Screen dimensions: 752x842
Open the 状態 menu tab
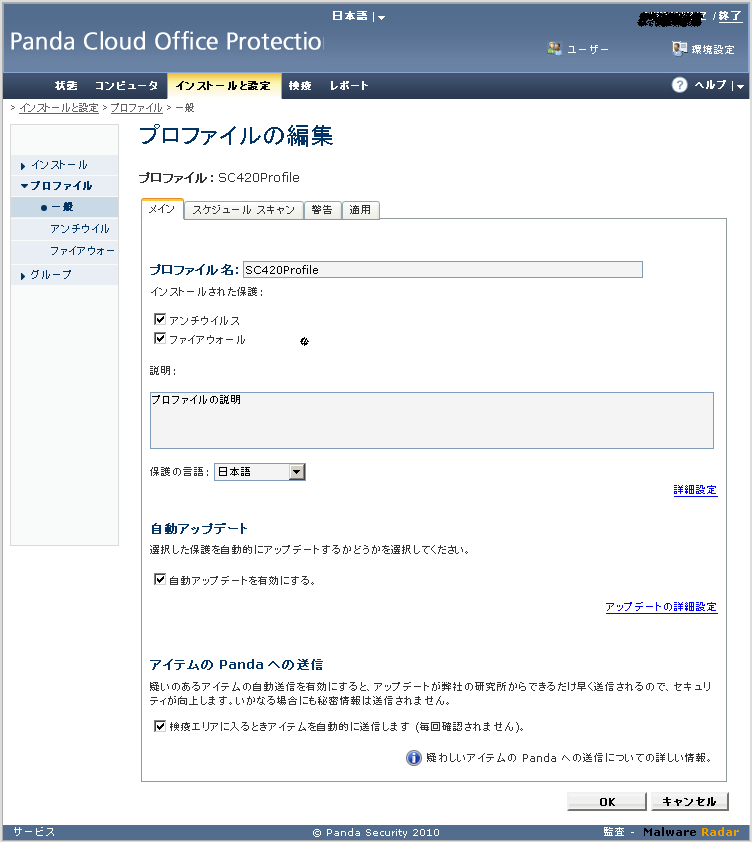coord(66,85)
